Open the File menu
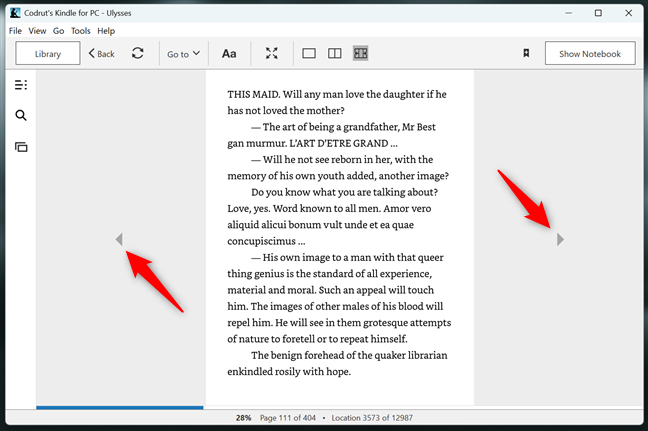Screen dimensions: 648x431 [15, 31]
